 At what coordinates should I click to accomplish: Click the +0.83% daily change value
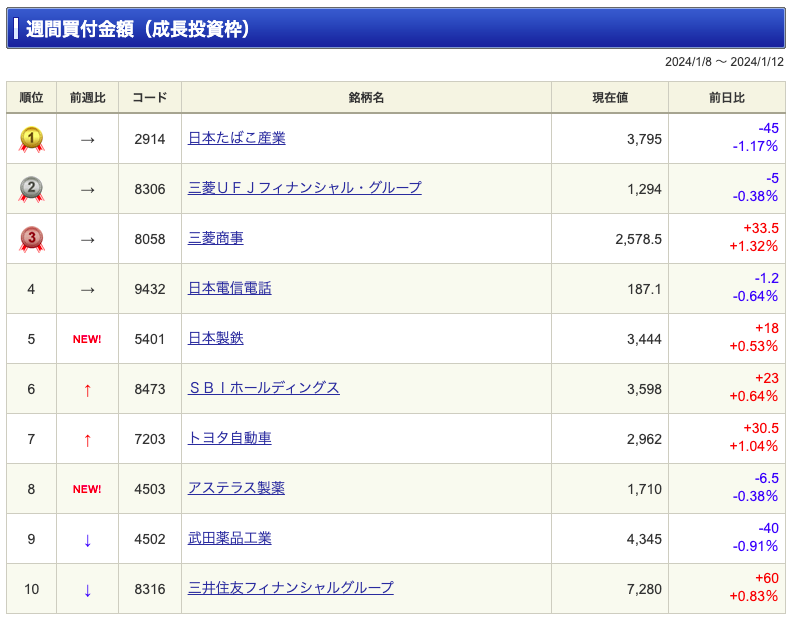pyautogui.click(x=754, y=596)
